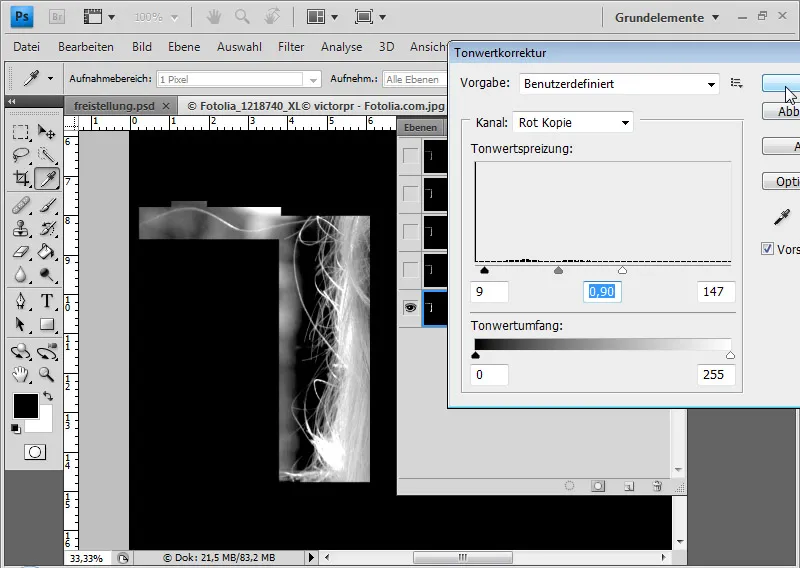The height and width of the screenshot is (568, 800).
Task: Open Adobe Bridge via the Br icon
Action: (x=57, y=17)
